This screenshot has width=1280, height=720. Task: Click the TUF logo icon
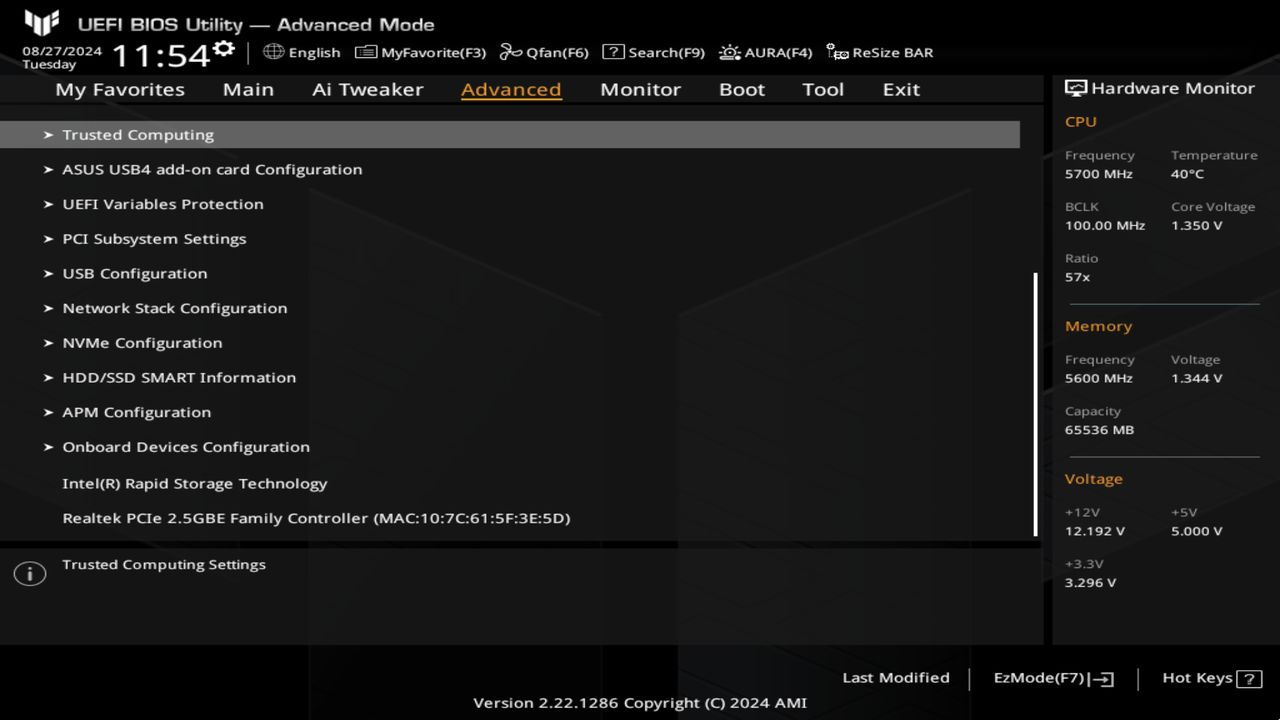42,23
